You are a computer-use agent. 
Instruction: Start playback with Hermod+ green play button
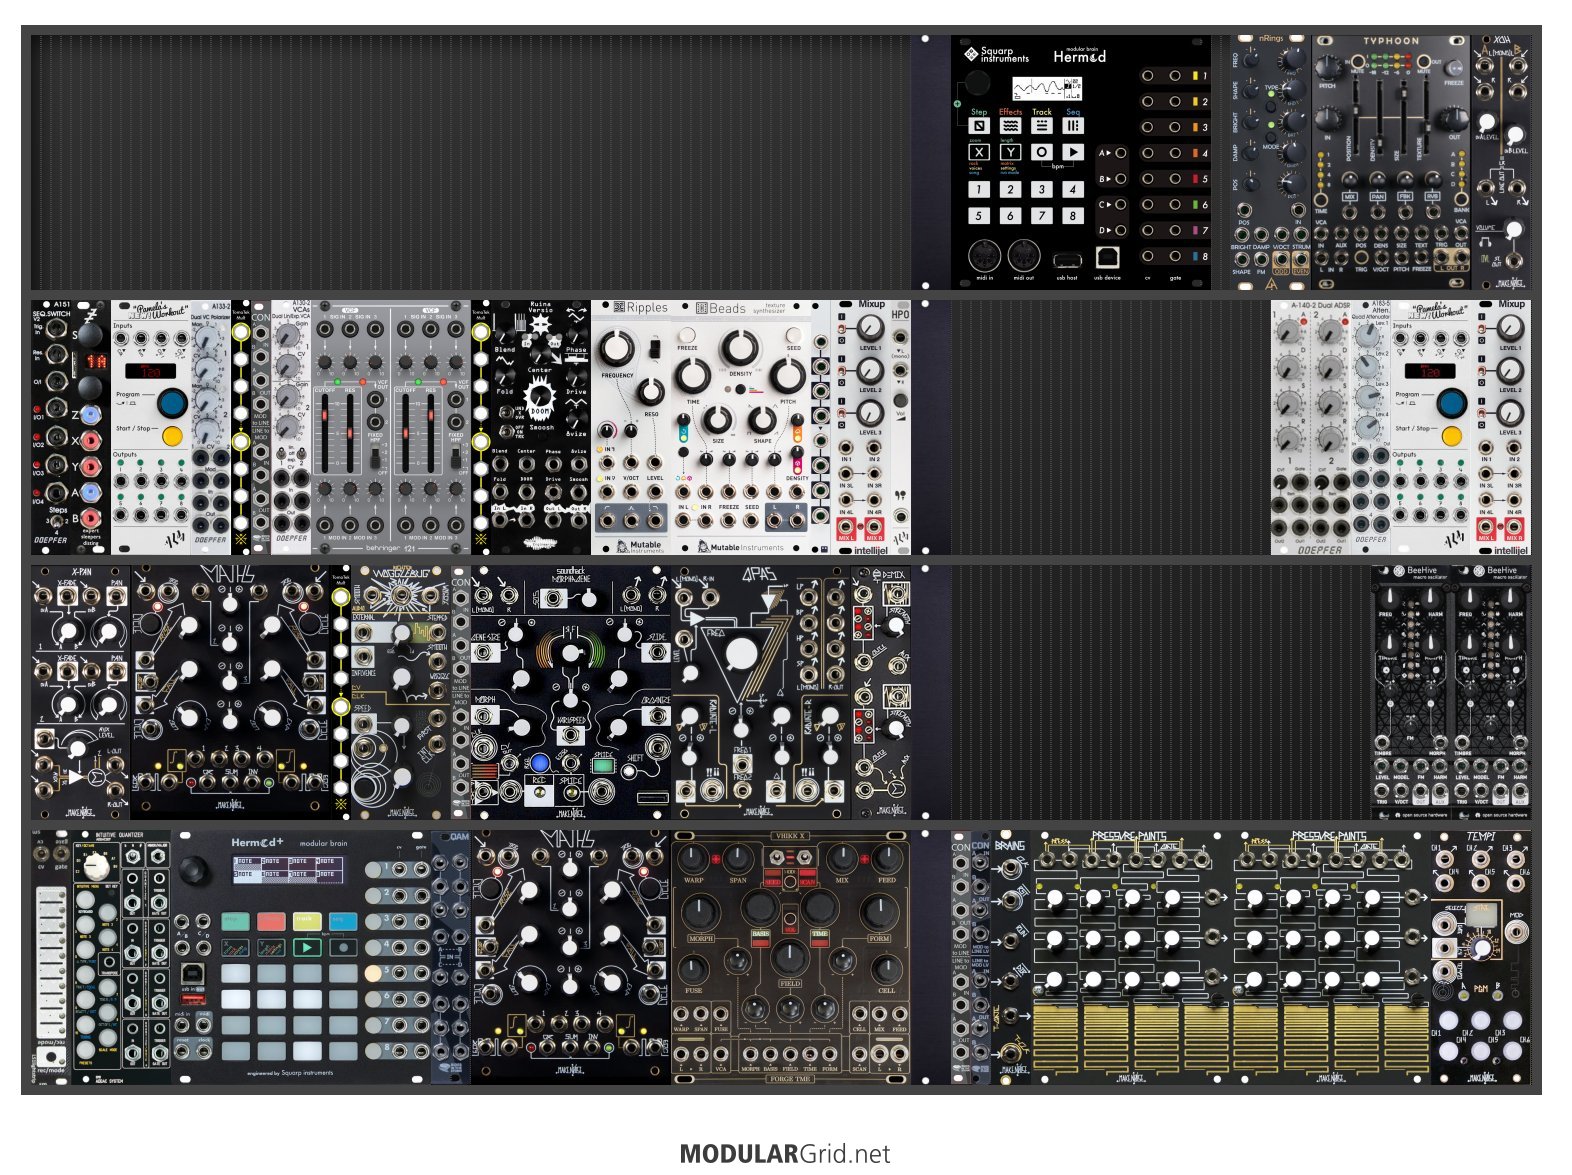pos(307,947)
